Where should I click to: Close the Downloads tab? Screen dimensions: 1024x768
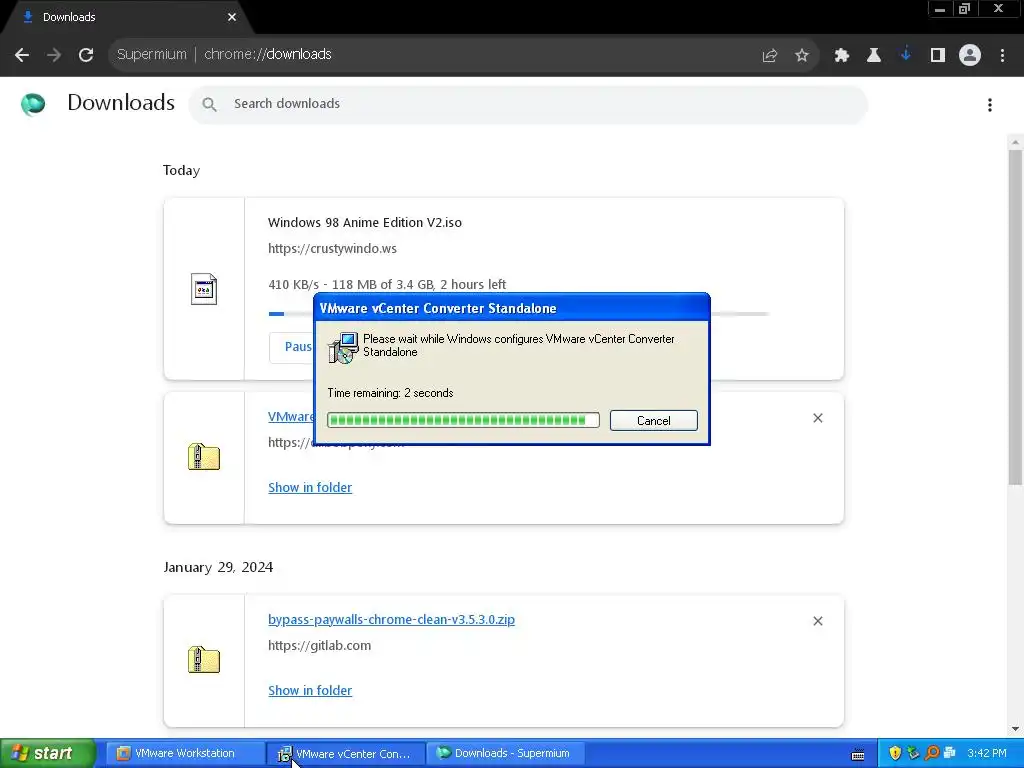(232, 17)
